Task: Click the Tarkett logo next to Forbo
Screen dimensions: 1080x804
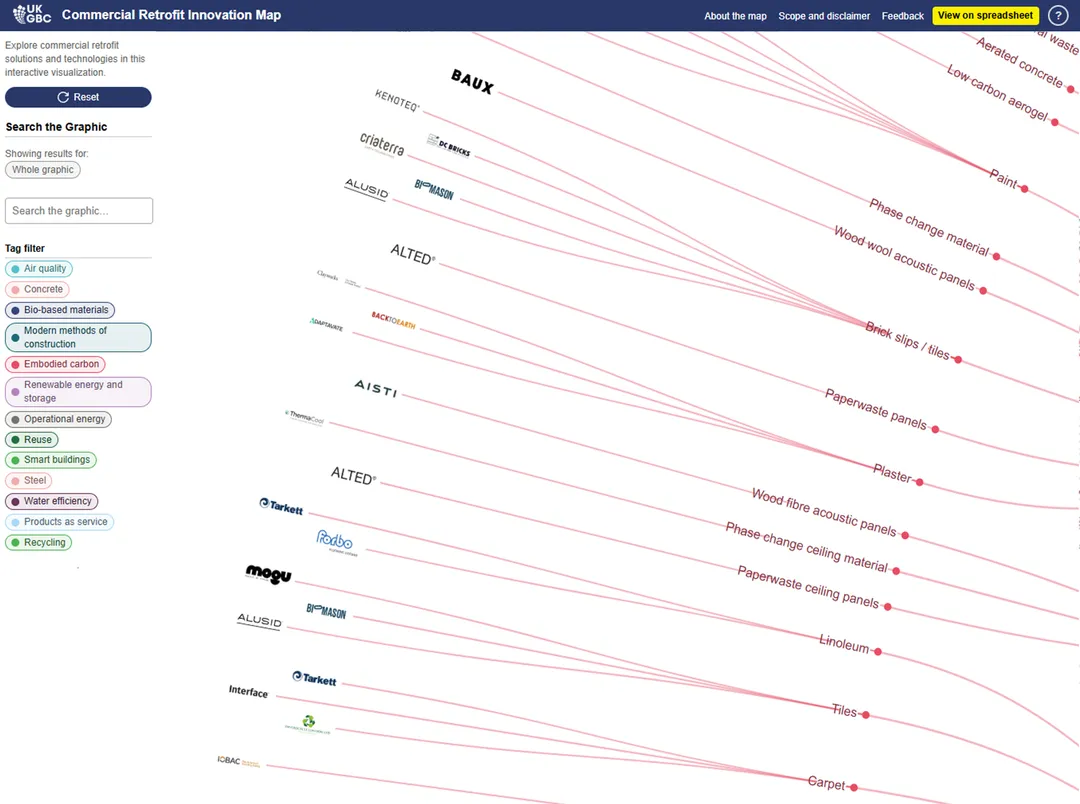Action: click(281, 506)
